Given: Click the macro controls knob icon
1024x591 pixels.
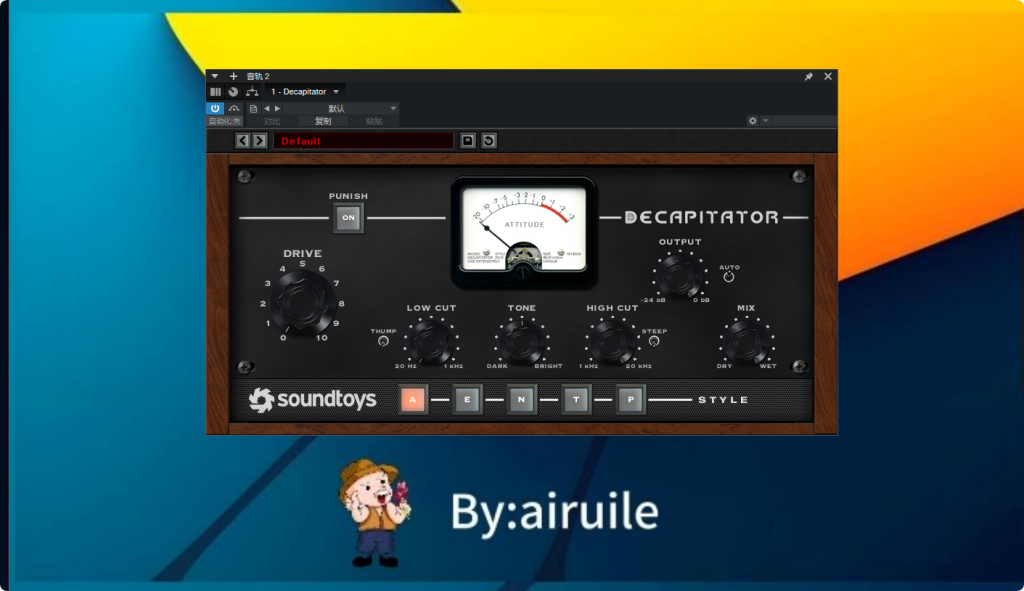Looking at the screenshot, I should pos(233,92).
